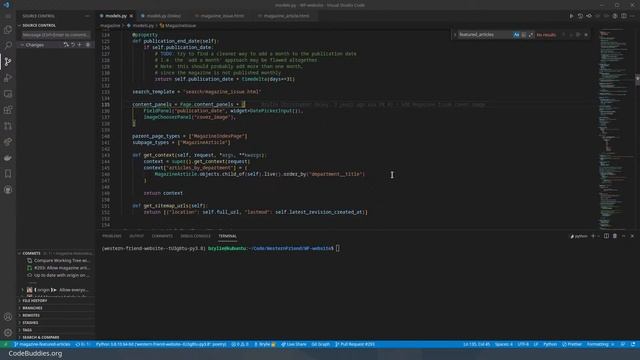Open the Manage gear icon
640x360 pixels.
(x=8, y=333)
